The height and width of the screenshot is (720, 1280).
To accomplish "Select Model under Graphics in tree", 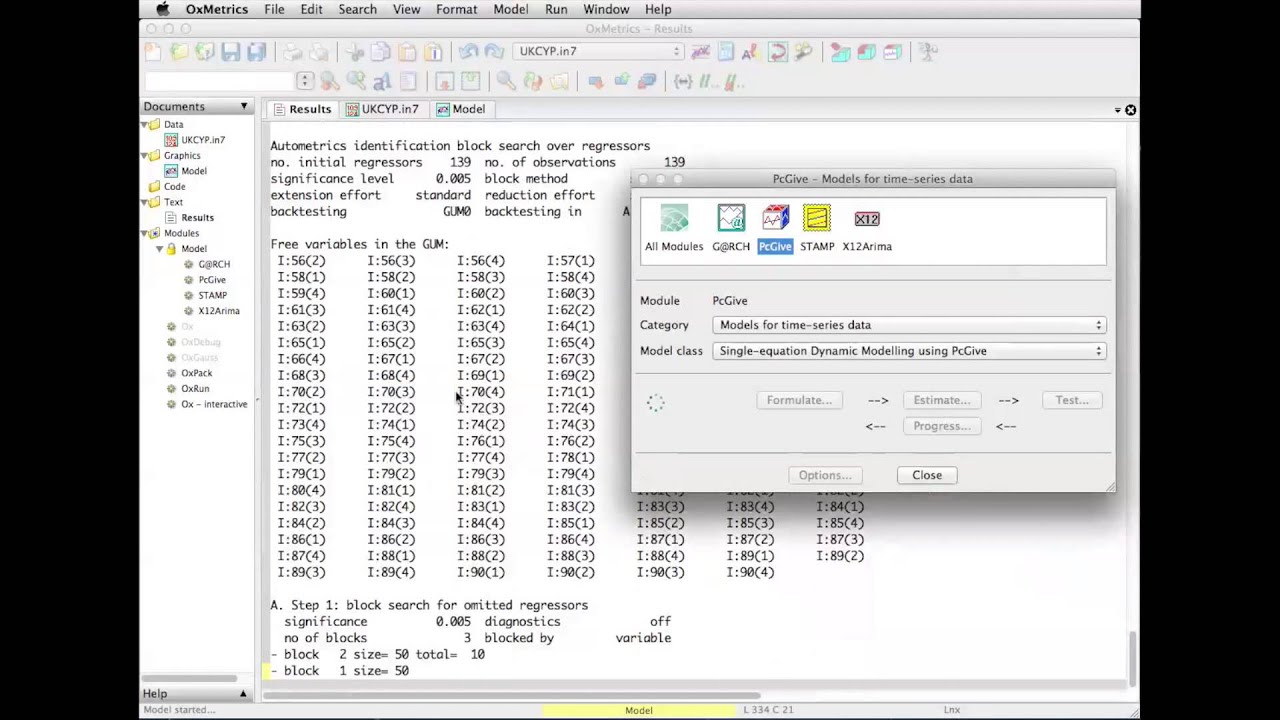I will pyautogui.click(x=194, y=171).
